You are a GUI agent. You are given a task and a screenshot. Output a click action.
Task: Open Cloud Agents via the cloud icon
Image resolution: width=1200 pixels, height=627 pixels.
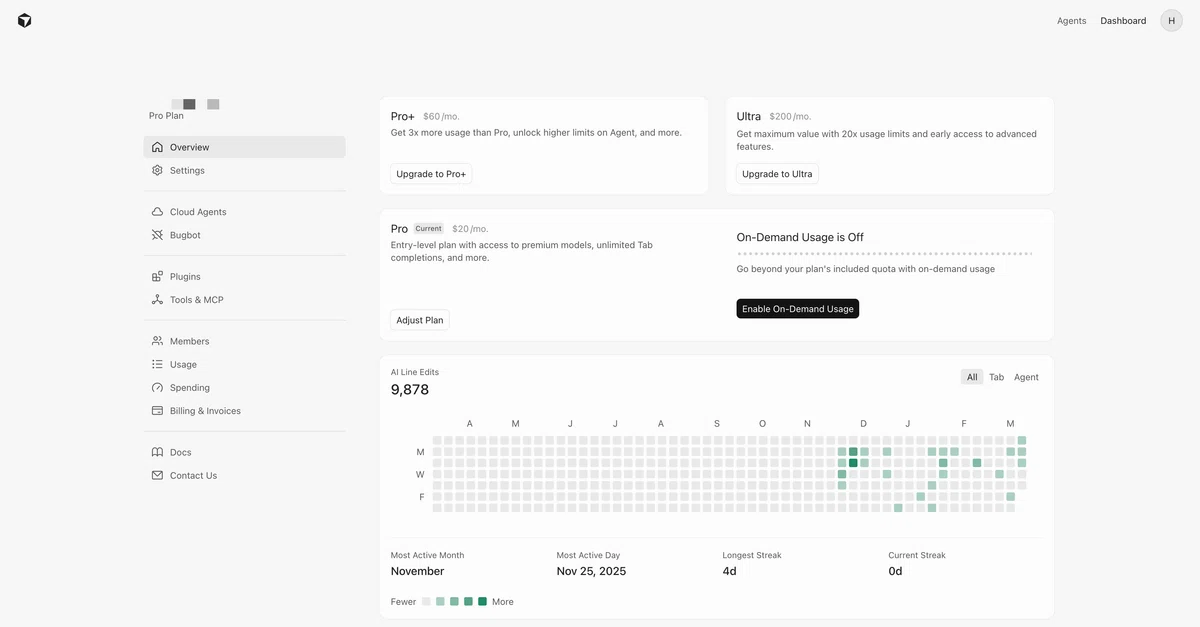[x=157, y=212]
